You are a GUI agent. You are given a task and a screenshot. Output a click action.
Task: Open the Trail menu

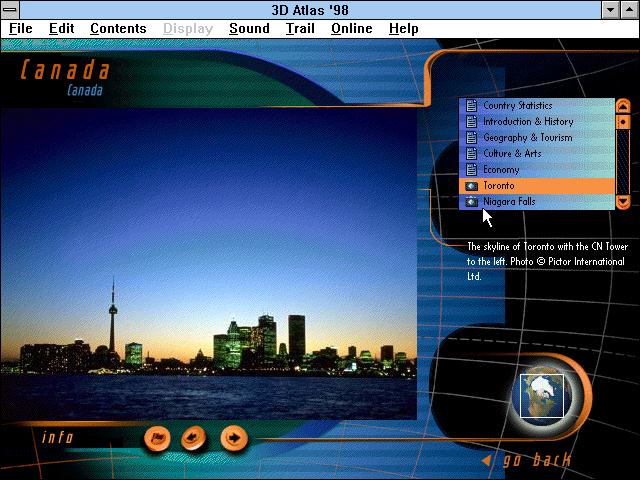300,29
